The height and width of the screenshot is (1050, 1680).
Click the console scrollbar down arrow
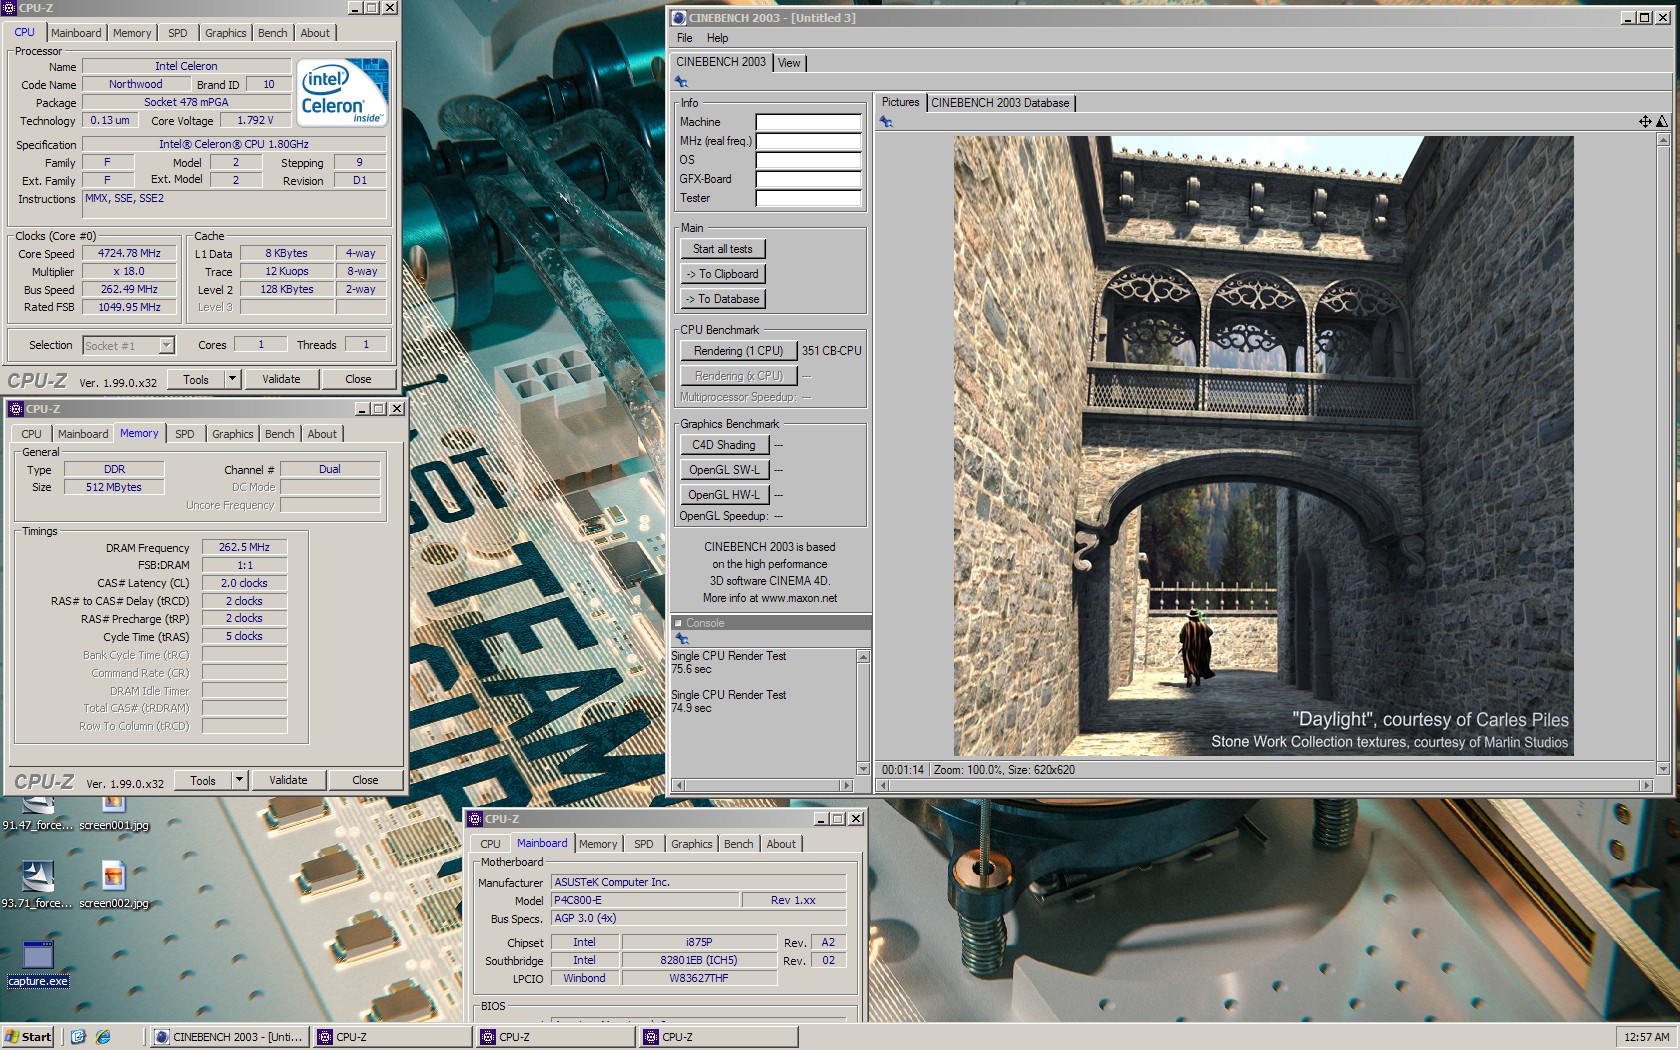(x=863, y=769)
